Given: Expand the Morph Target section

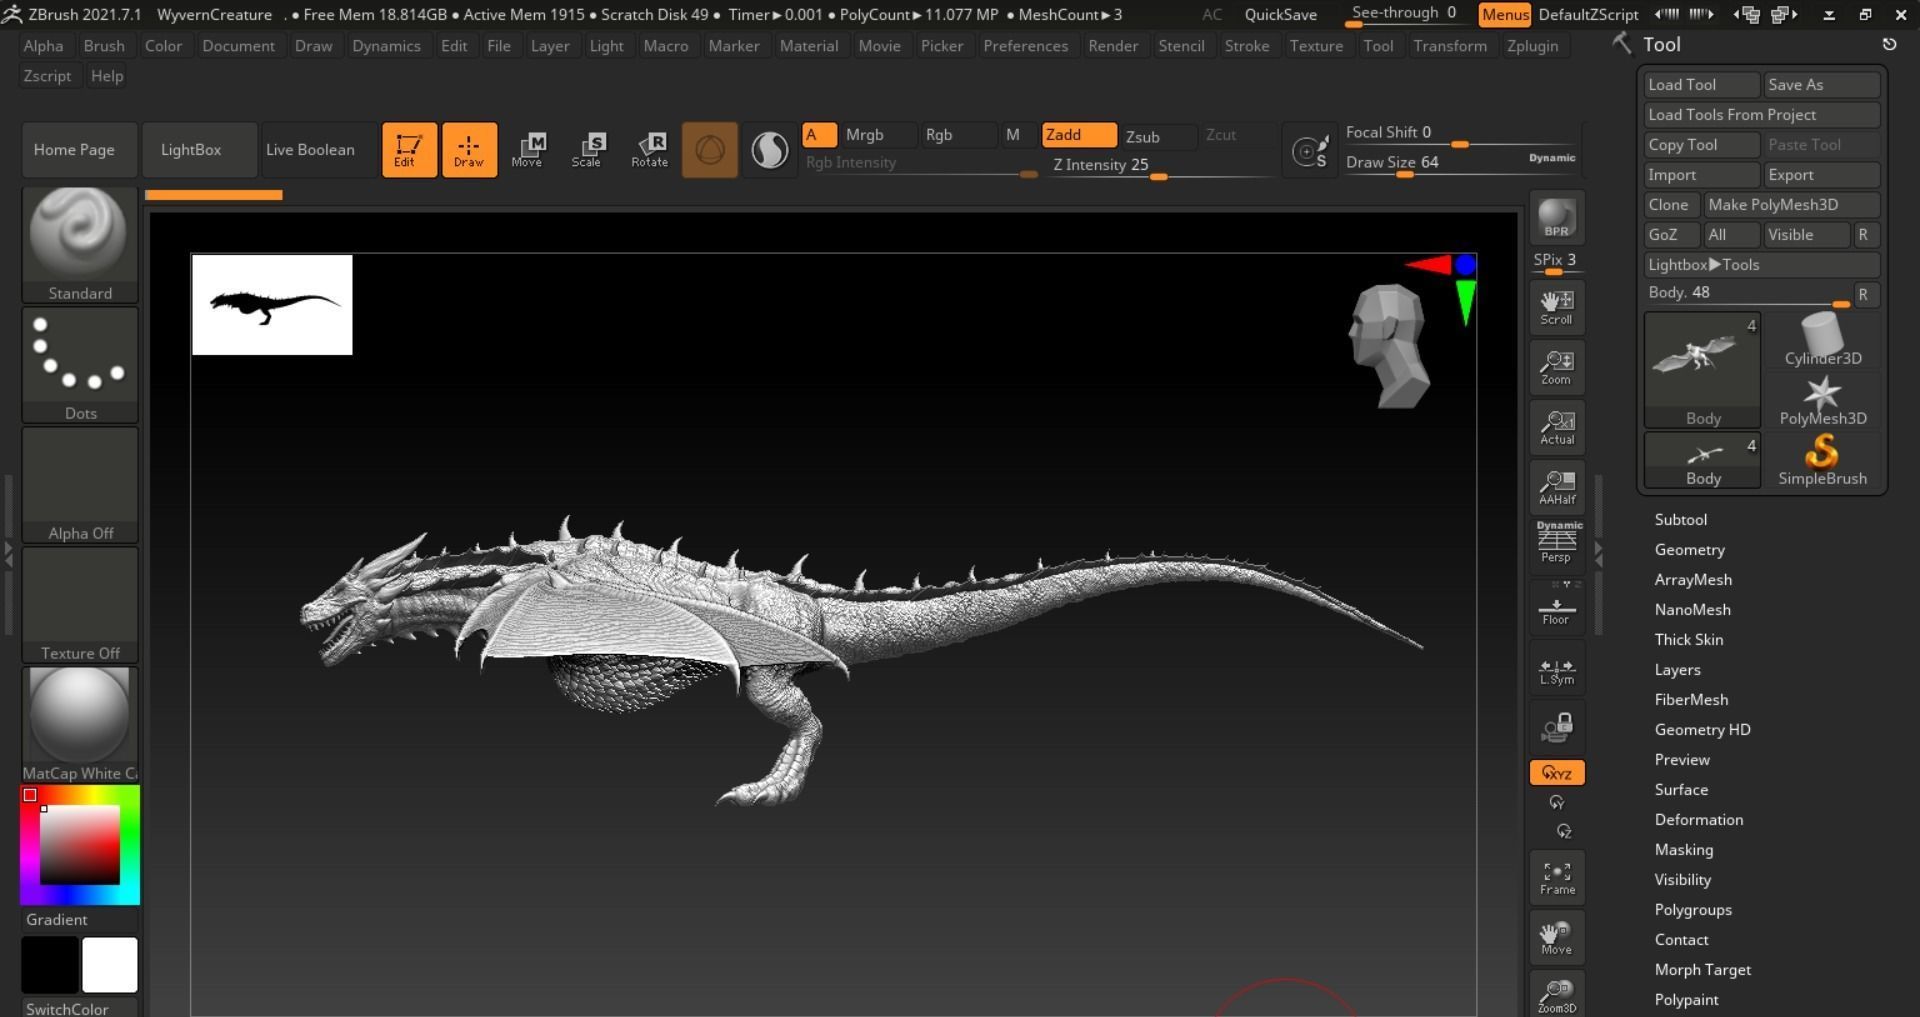Looking at the screenshot, I should point(1702,970).
